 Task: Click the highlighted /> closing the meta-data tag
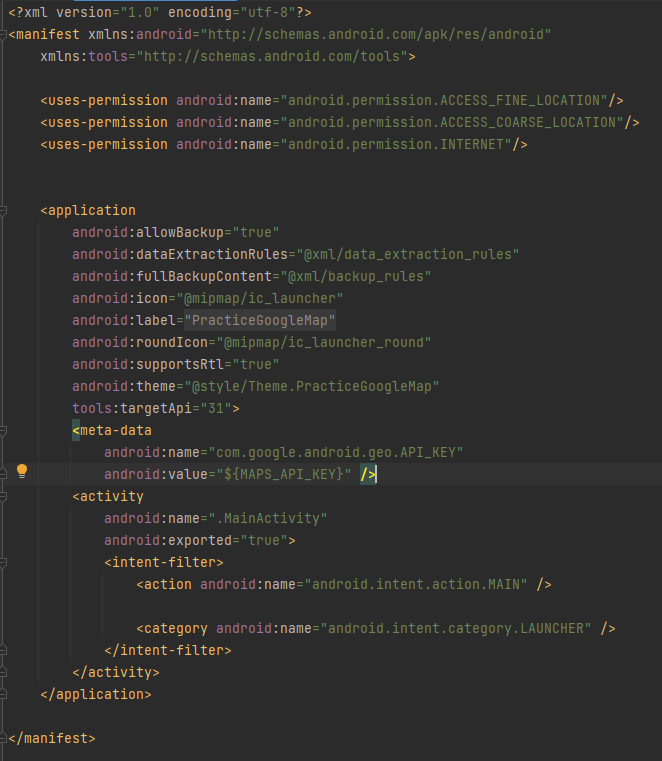point(368,474)
